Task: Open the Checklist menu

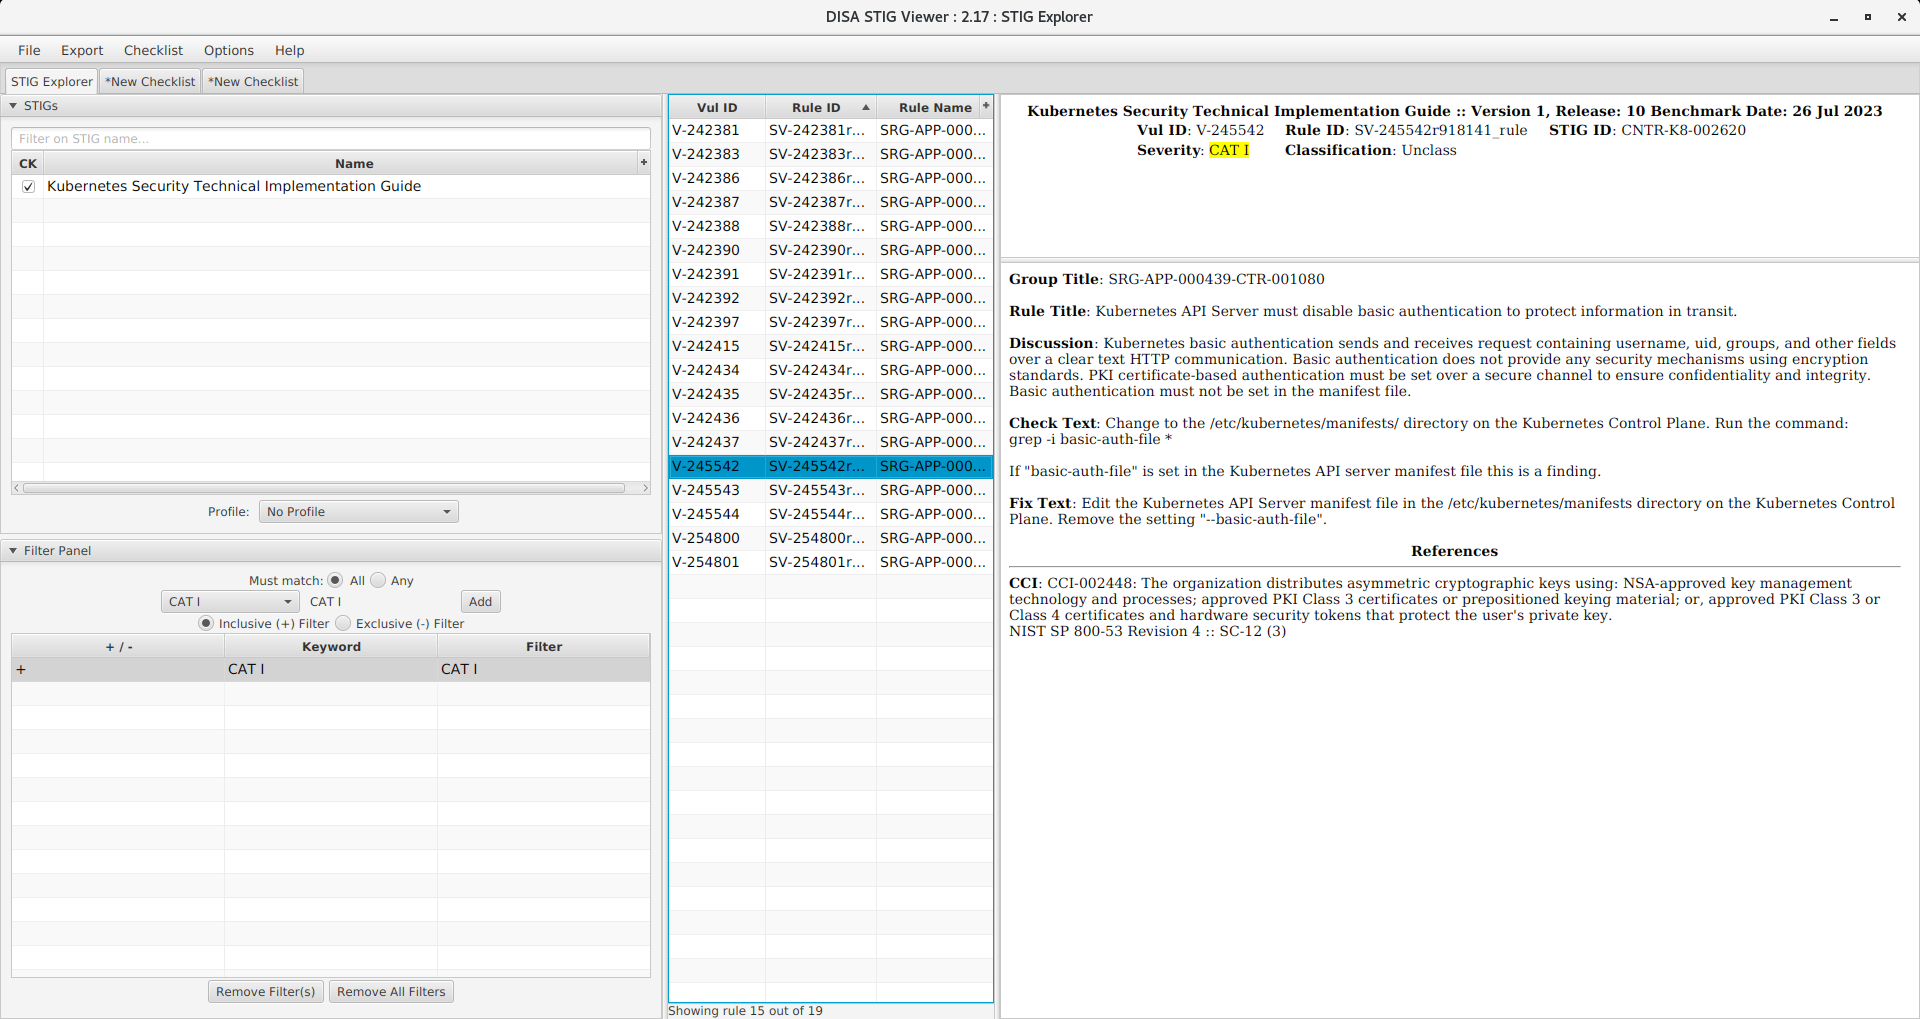Action: coord(153,50)
